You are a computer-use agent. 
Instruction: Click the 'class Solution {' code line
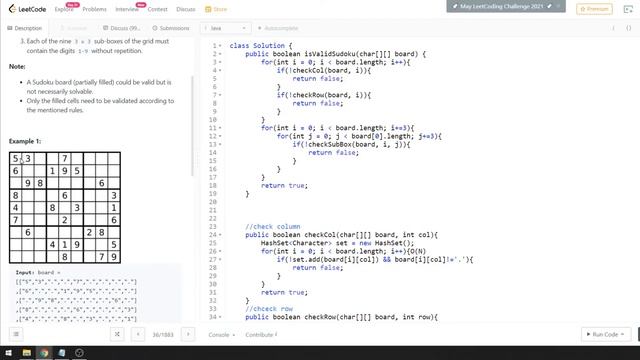[x=261, y=46]
